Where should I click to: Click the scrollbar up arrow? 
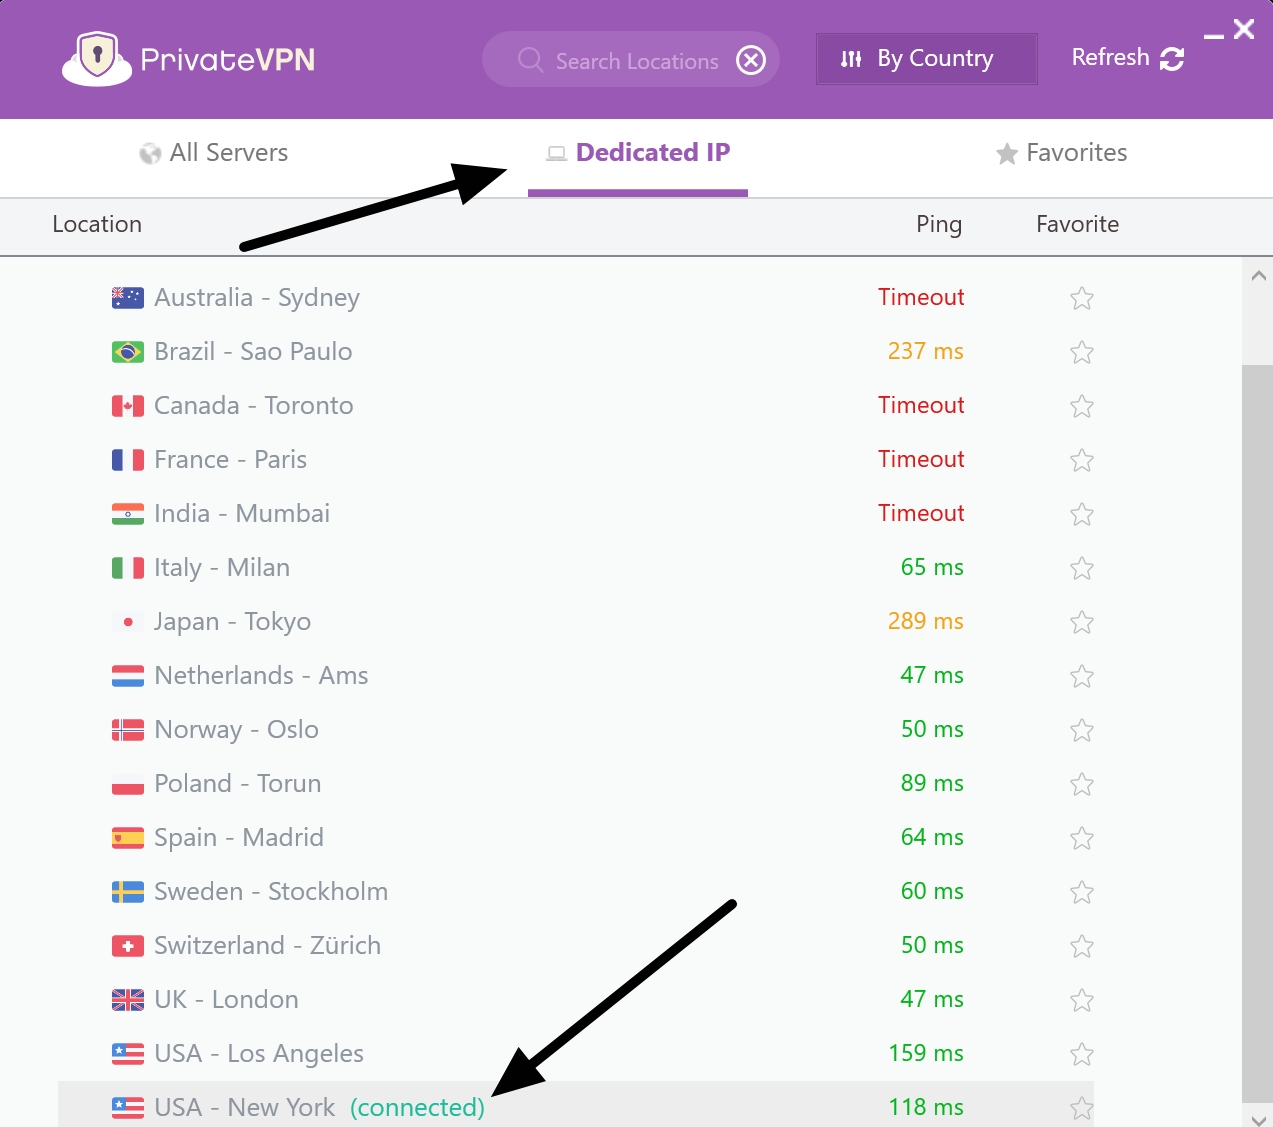[1259, 274]
